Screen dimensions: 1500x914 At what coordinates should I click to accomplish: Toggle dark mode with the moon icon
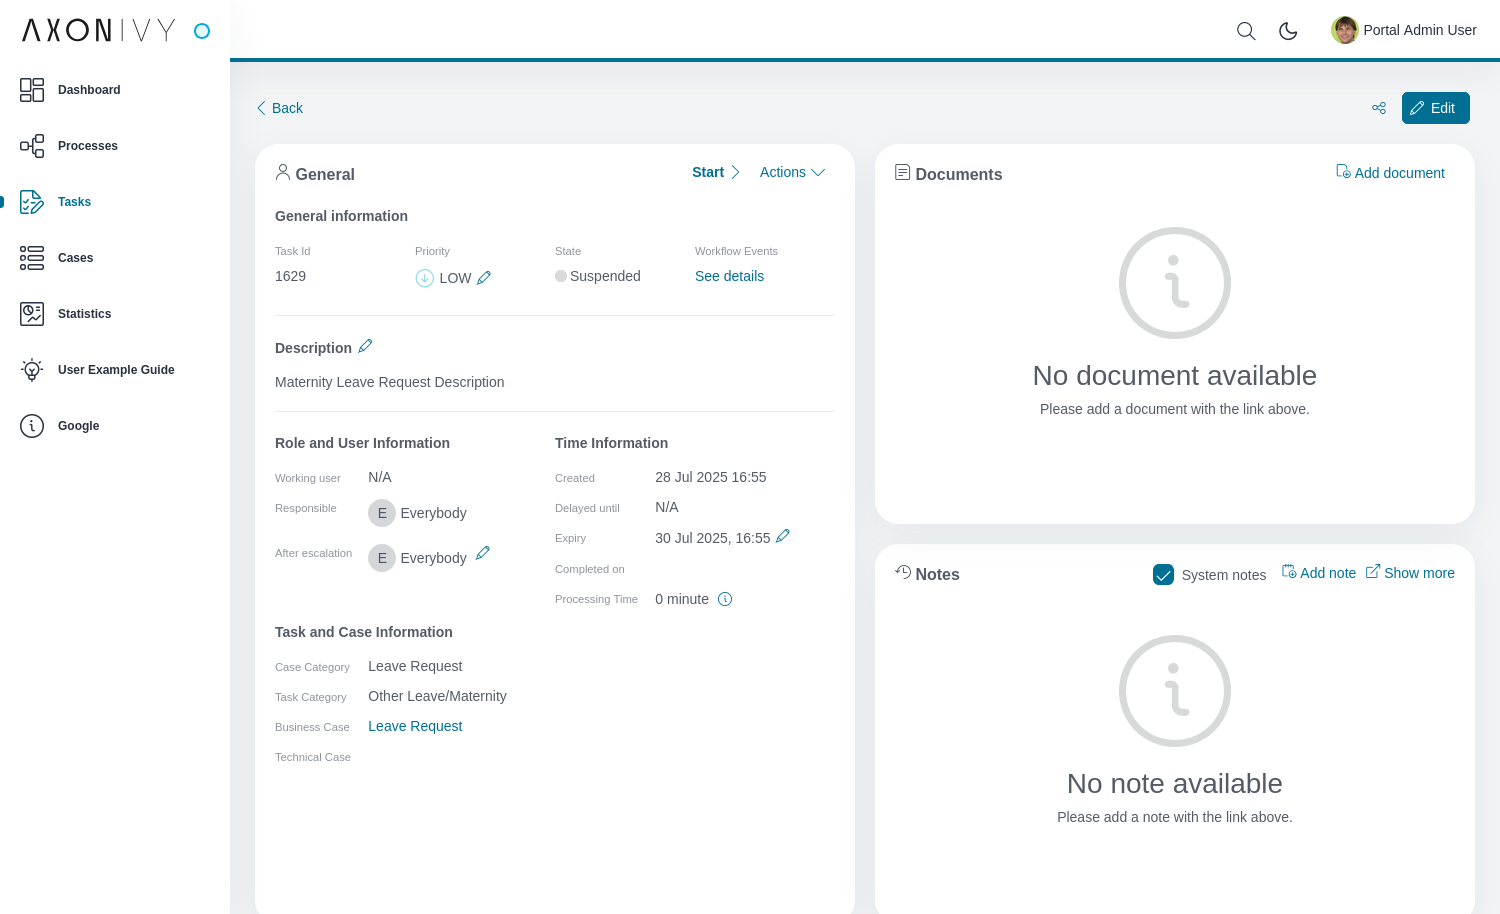tap(1288, 31)
